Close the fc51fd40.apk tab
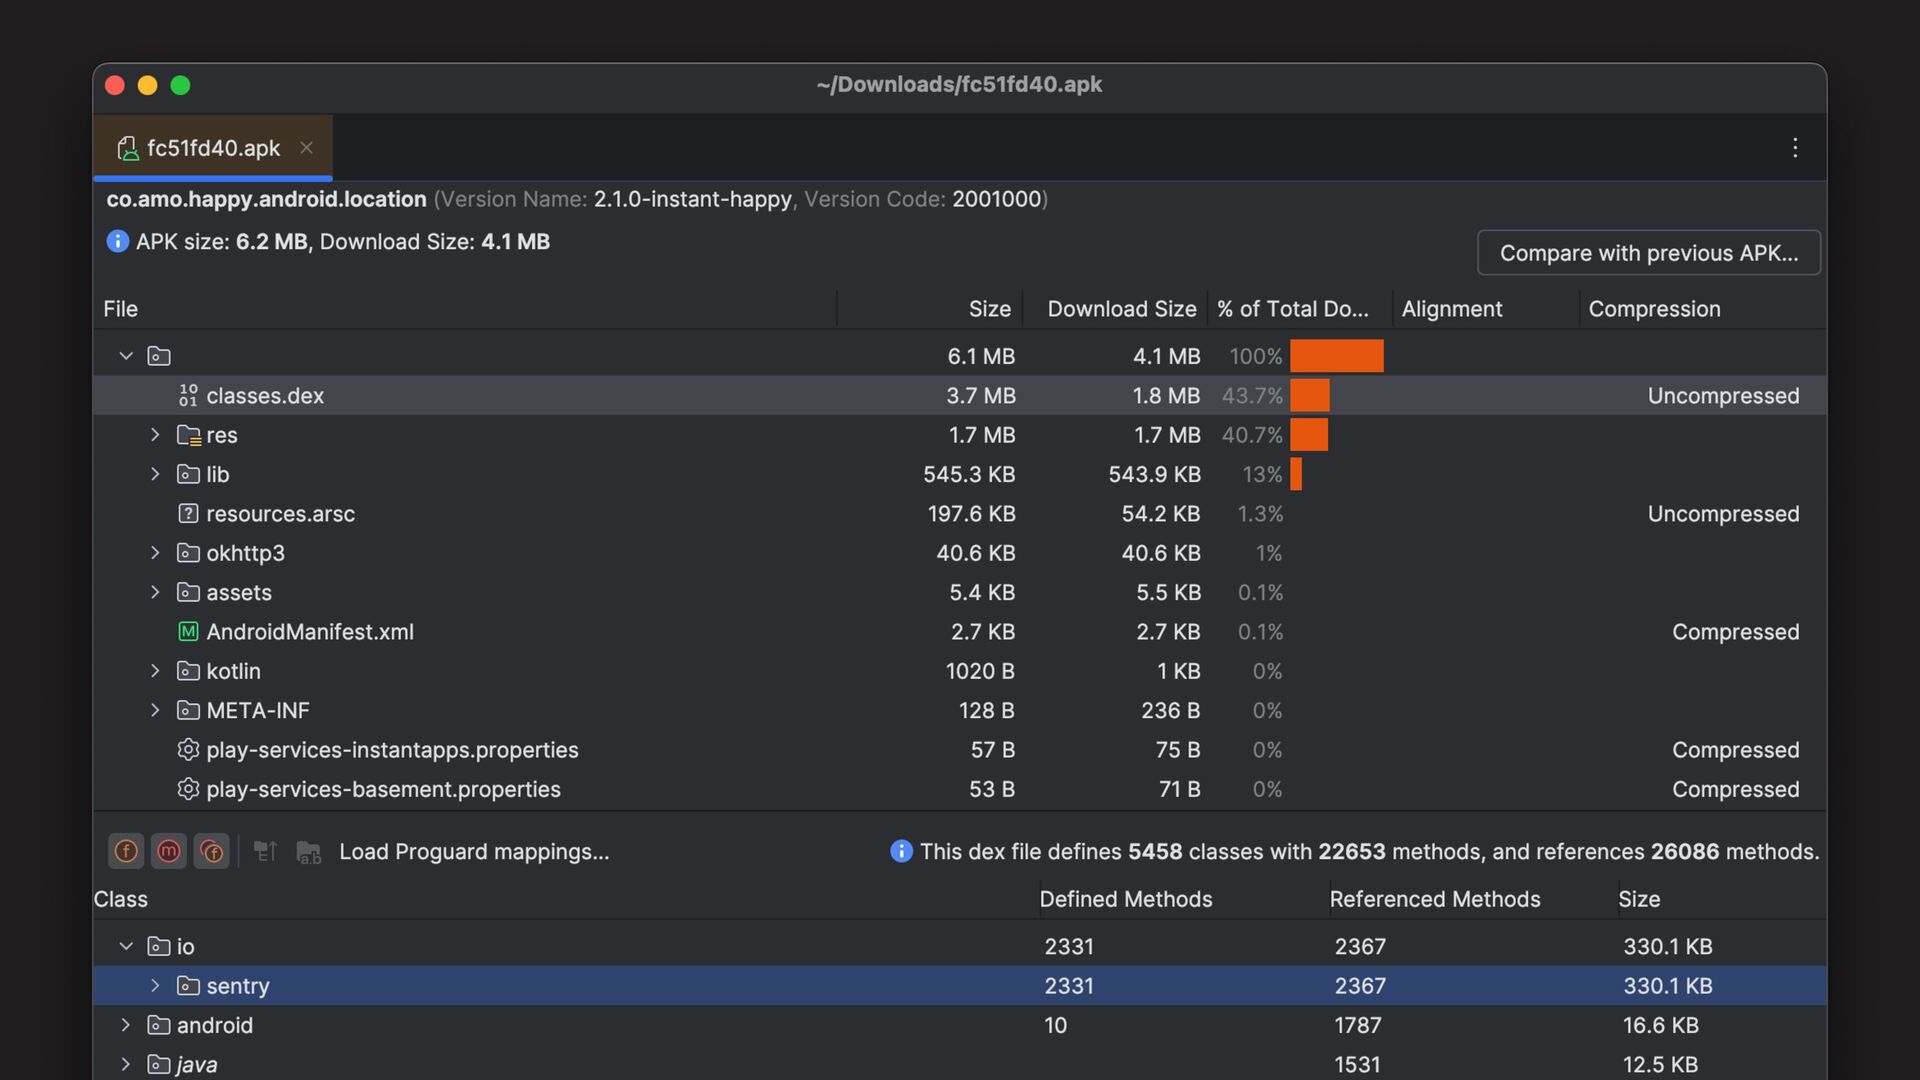Viewport: 1920px width, 1080px height. [x=307, y=148]
